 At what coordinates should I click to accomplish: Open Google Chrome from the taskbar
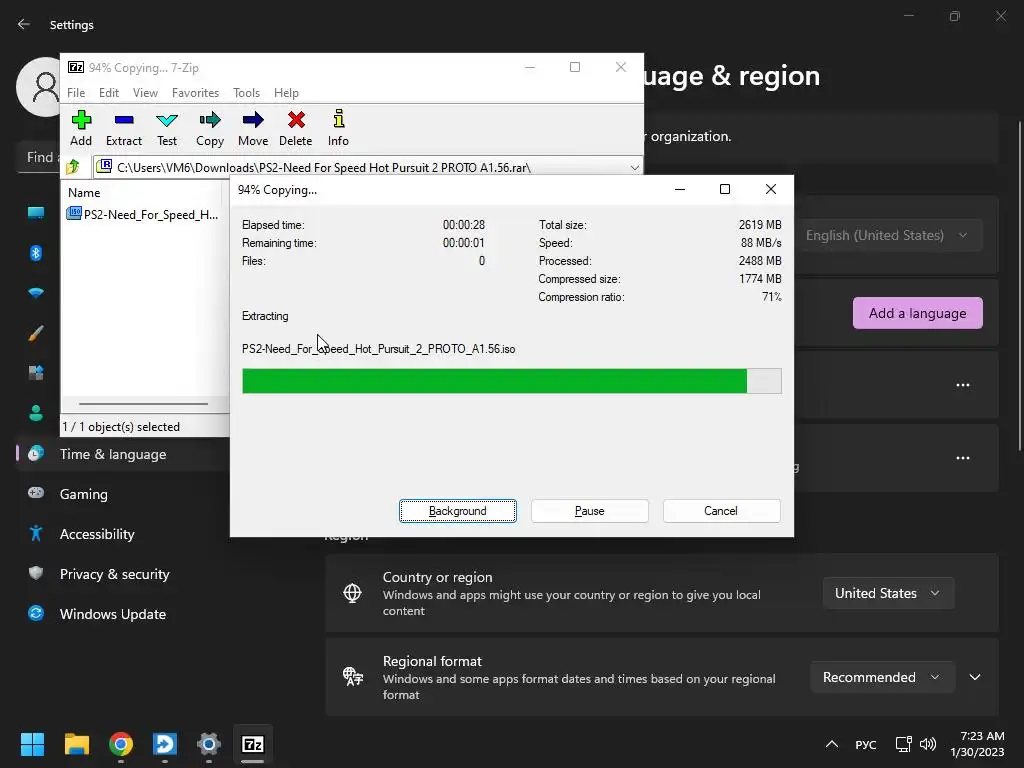121,744
